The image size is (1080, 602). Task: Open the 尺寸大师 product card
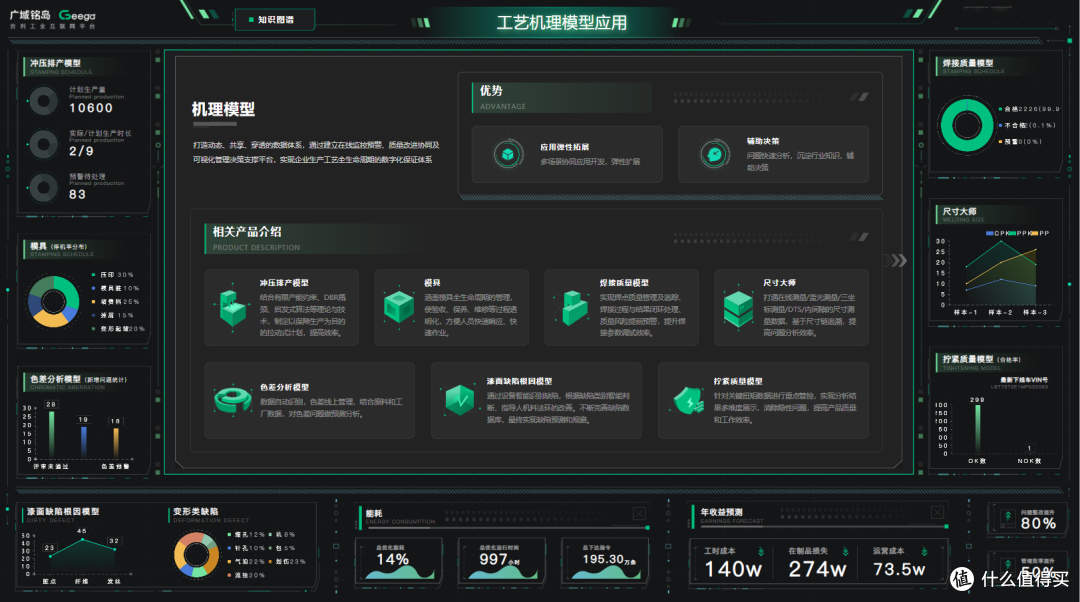791,308
